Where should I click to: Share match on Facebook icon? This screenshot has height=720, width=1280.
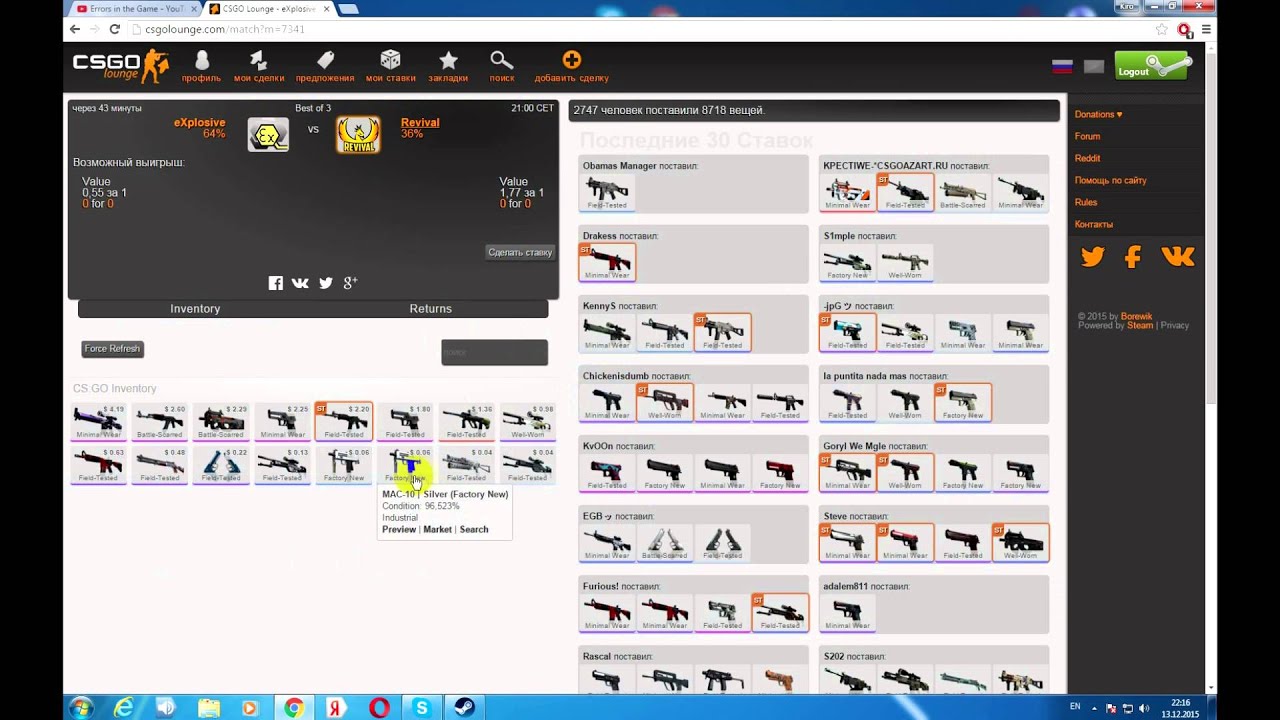pyautogui.click(x=276, y=283)
